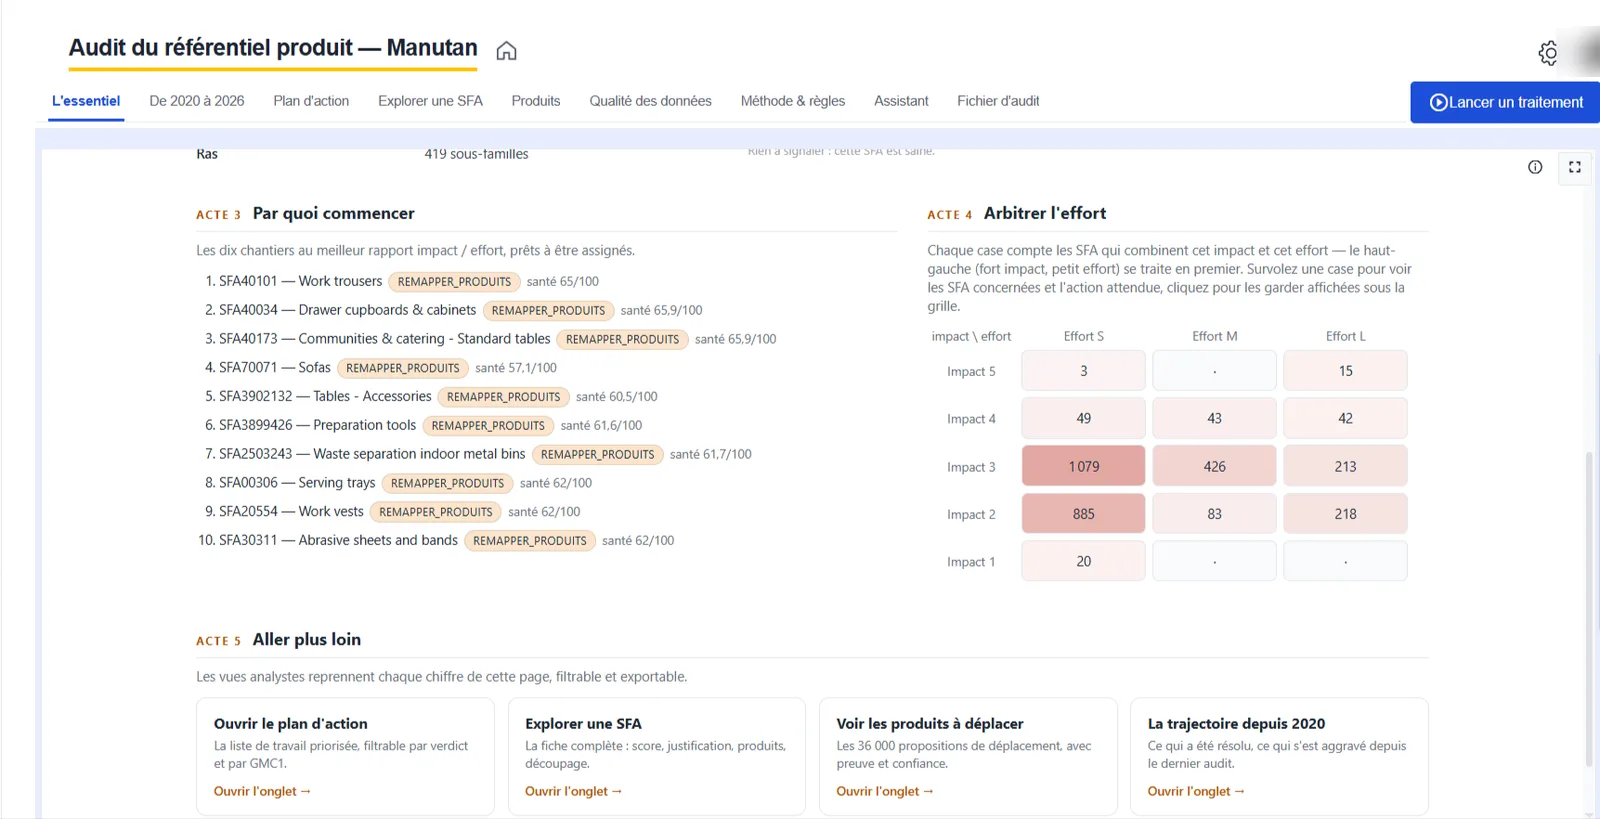Click the La trajectoire depuis 2020 card title

point(1236,724)
